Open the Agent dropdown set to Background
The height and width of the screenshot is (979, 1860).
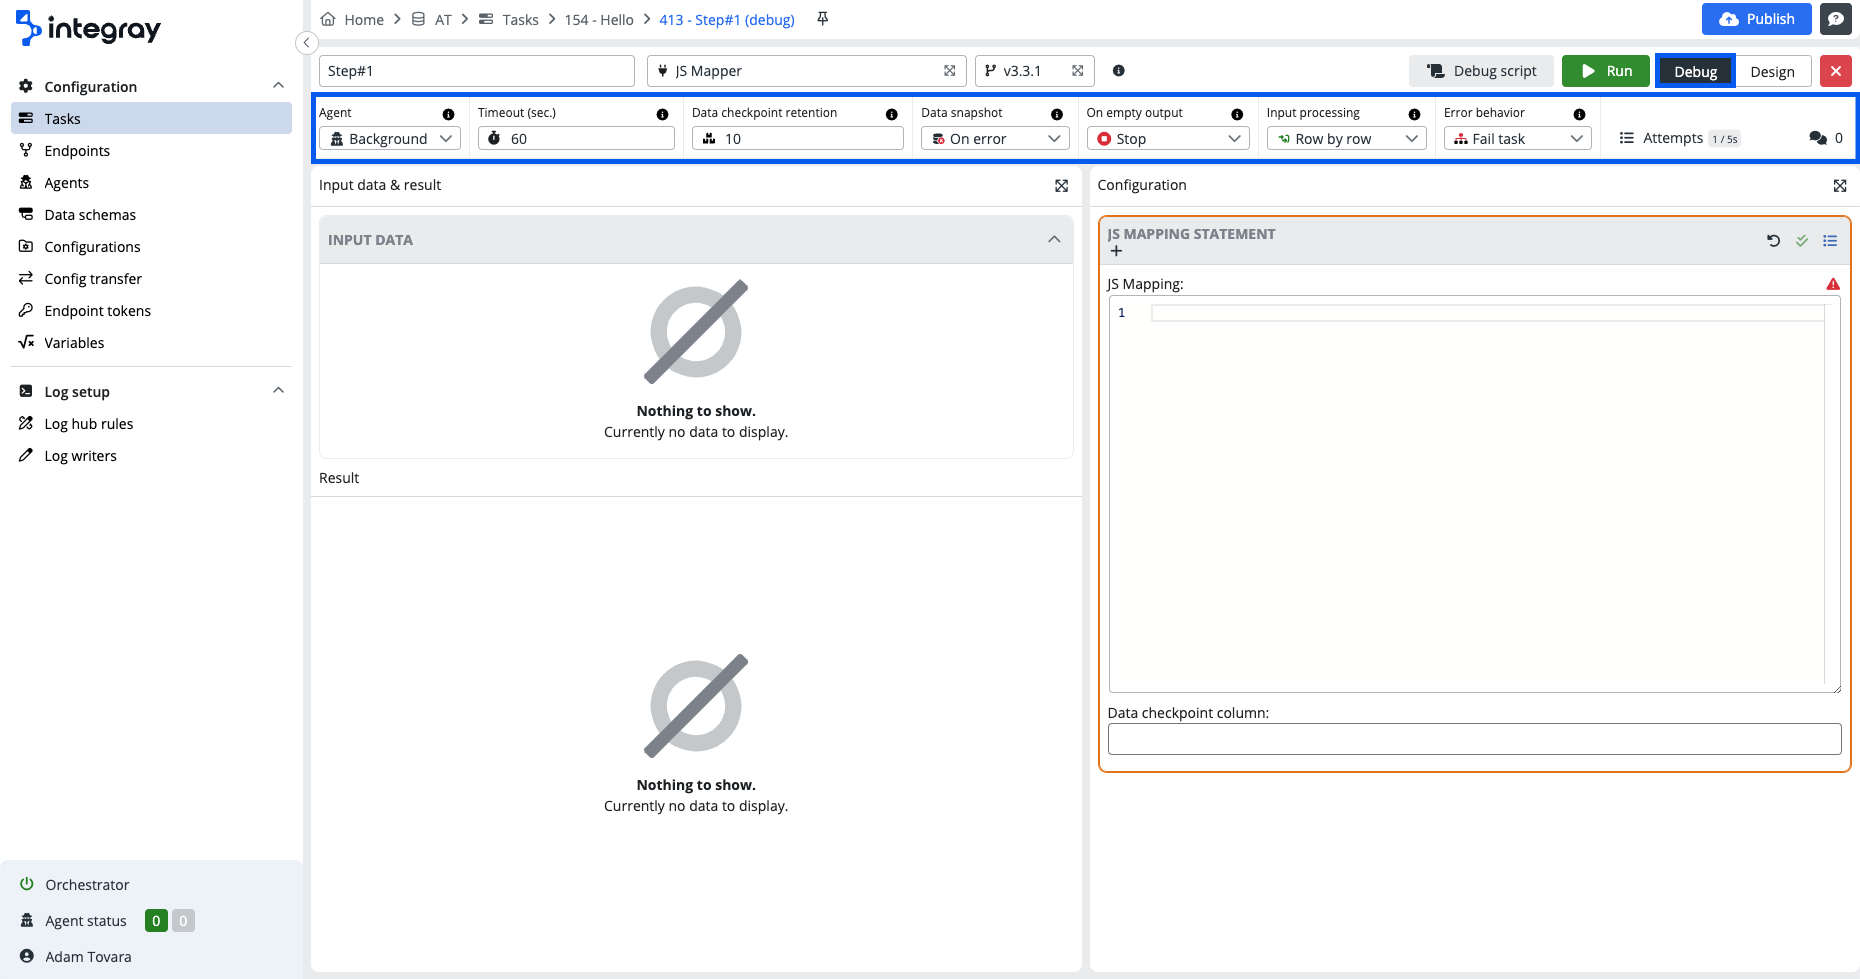(390, 139)
